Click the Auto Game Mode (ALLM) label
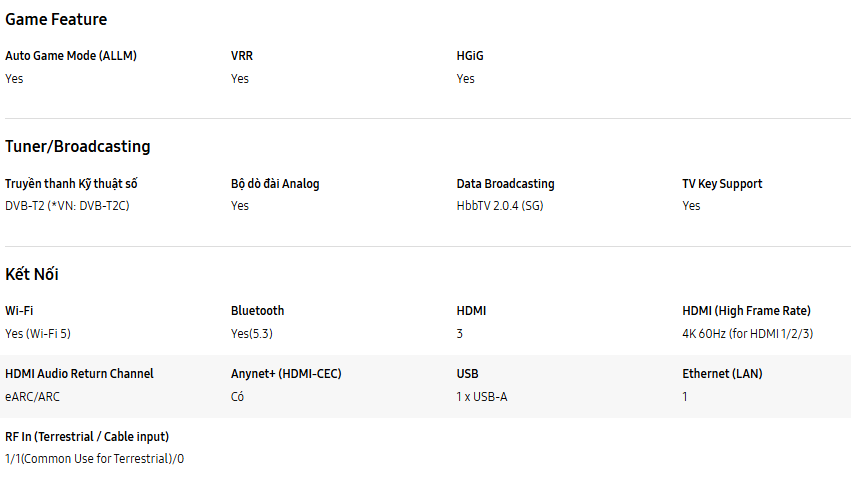The width and height of the screenshot is (851, 479). (71, 56)
